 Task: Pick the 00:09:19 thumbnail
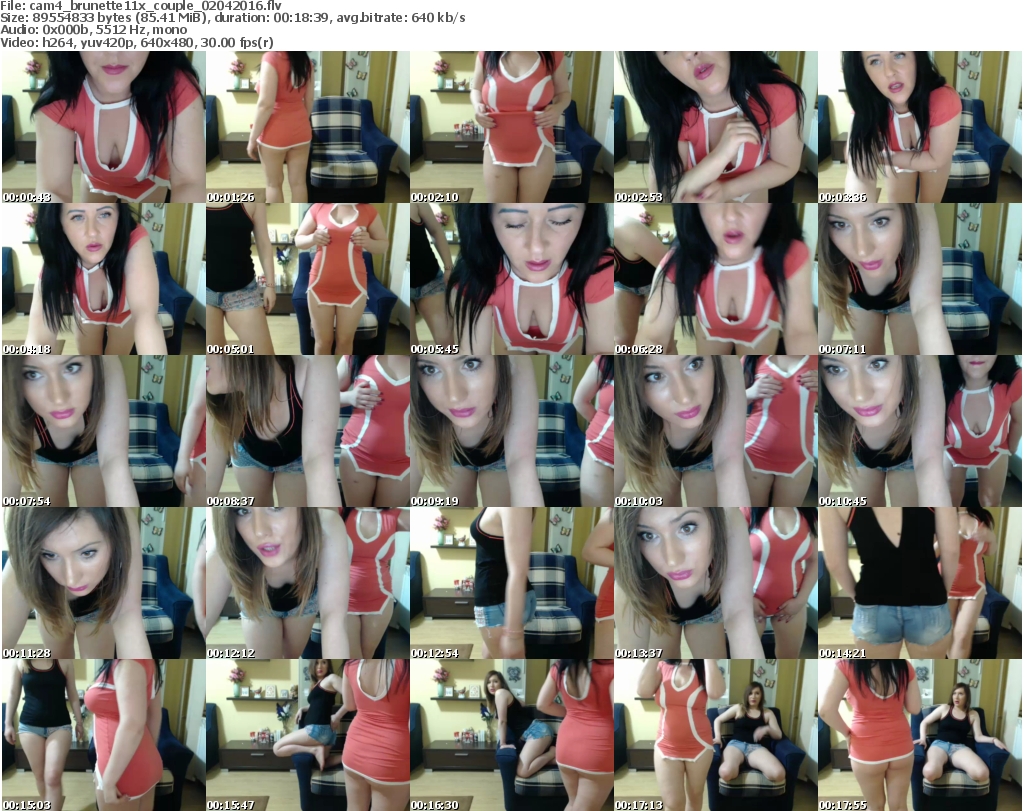pyautogui.click(x=511, y=431)
